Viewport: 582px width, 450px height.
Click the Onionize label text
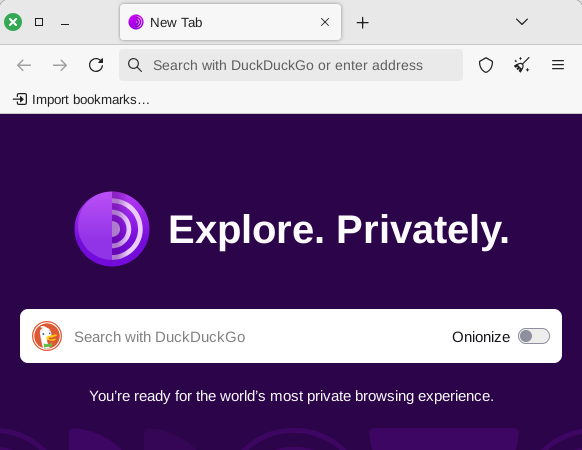[481, 337]
